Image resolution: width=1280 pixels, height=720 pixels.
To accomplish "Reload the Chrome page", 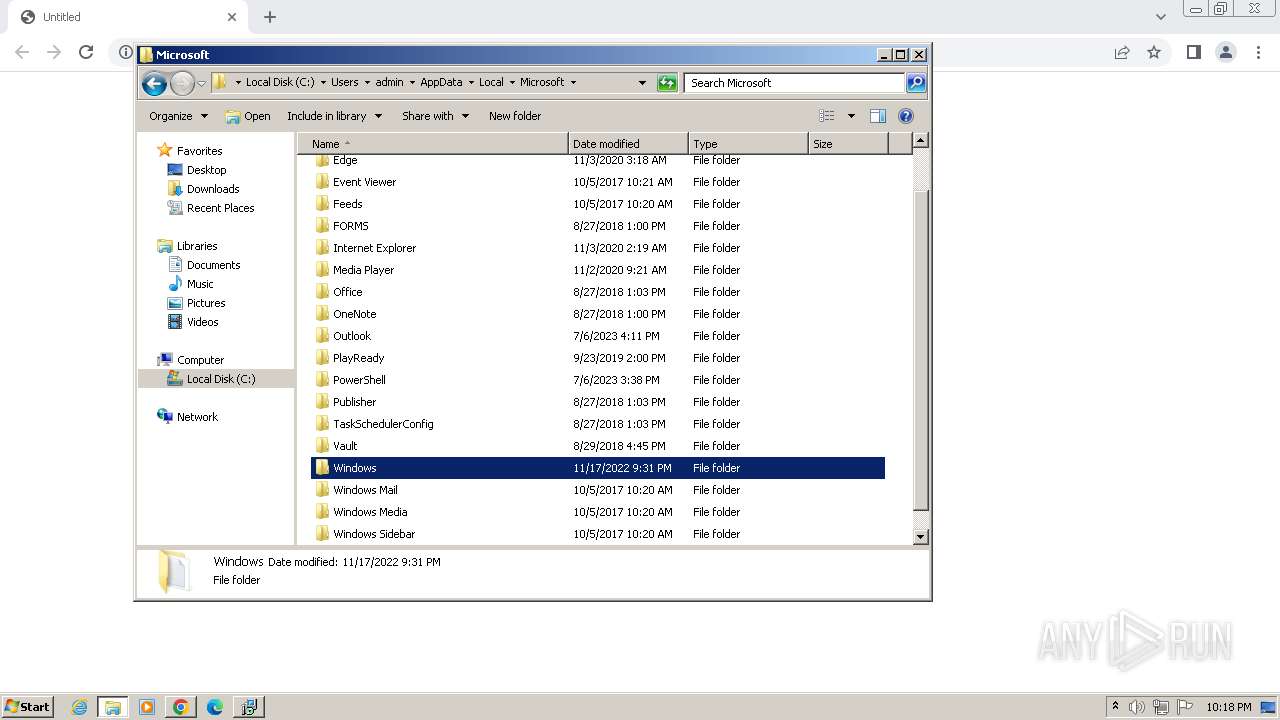I will coord(86,52).
